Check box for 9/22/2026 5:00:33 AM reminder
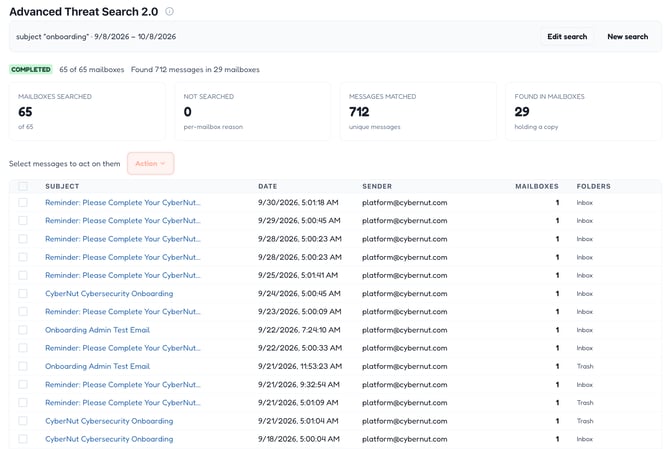This screenshot has width=670, height=449. (23, 348)
